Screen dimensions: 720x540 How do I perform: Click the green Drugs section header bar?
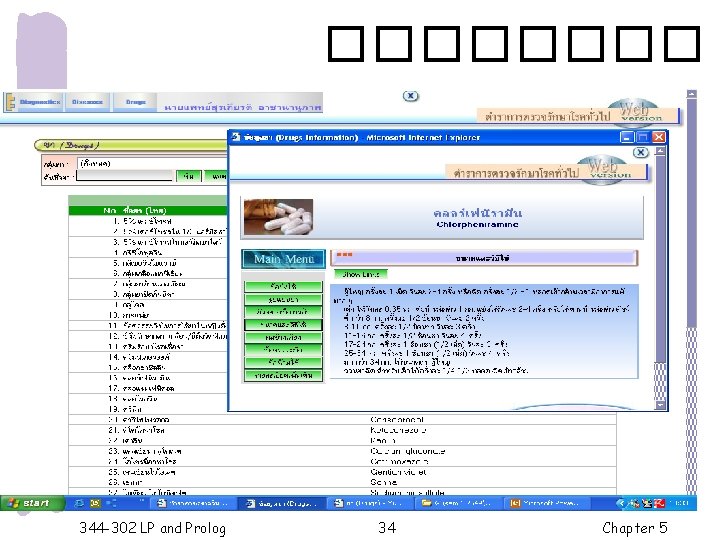click(131, 146)
